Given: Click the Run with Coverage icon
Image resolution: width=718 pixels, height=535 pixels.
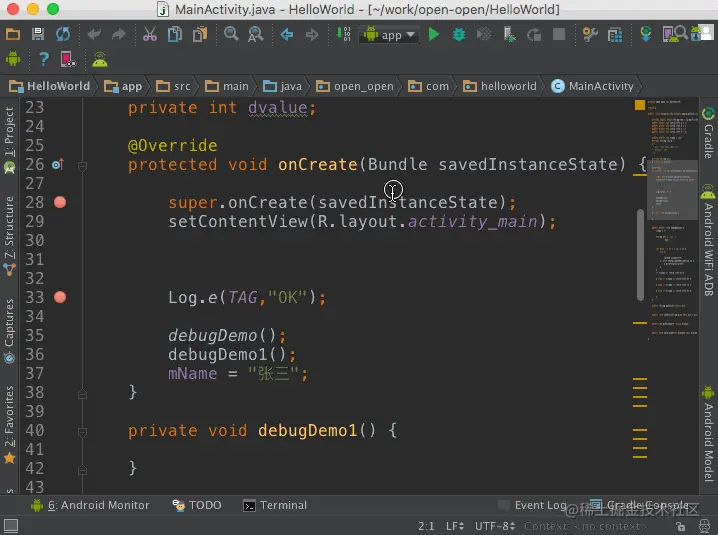Looking at the screenshot, I should pos(484,34).
